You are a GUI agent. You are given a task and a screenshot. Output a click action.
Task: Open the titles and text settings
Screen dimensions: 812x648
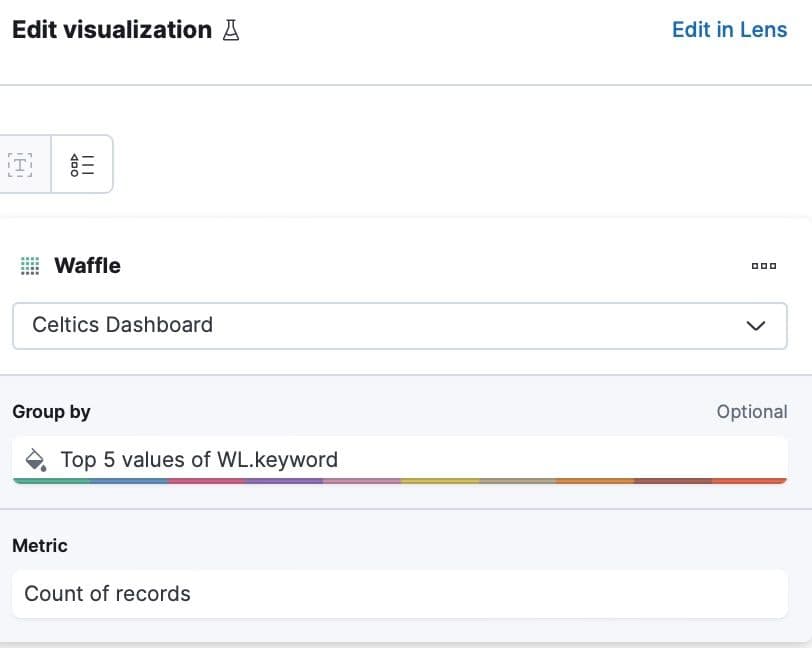[21, 164]
